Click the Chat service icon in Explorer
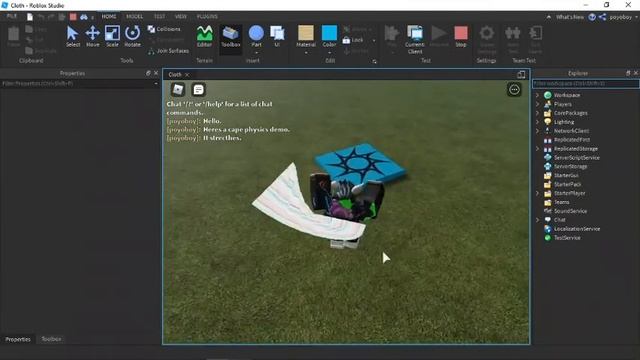The image size is (640, 360). pos(548,220)
